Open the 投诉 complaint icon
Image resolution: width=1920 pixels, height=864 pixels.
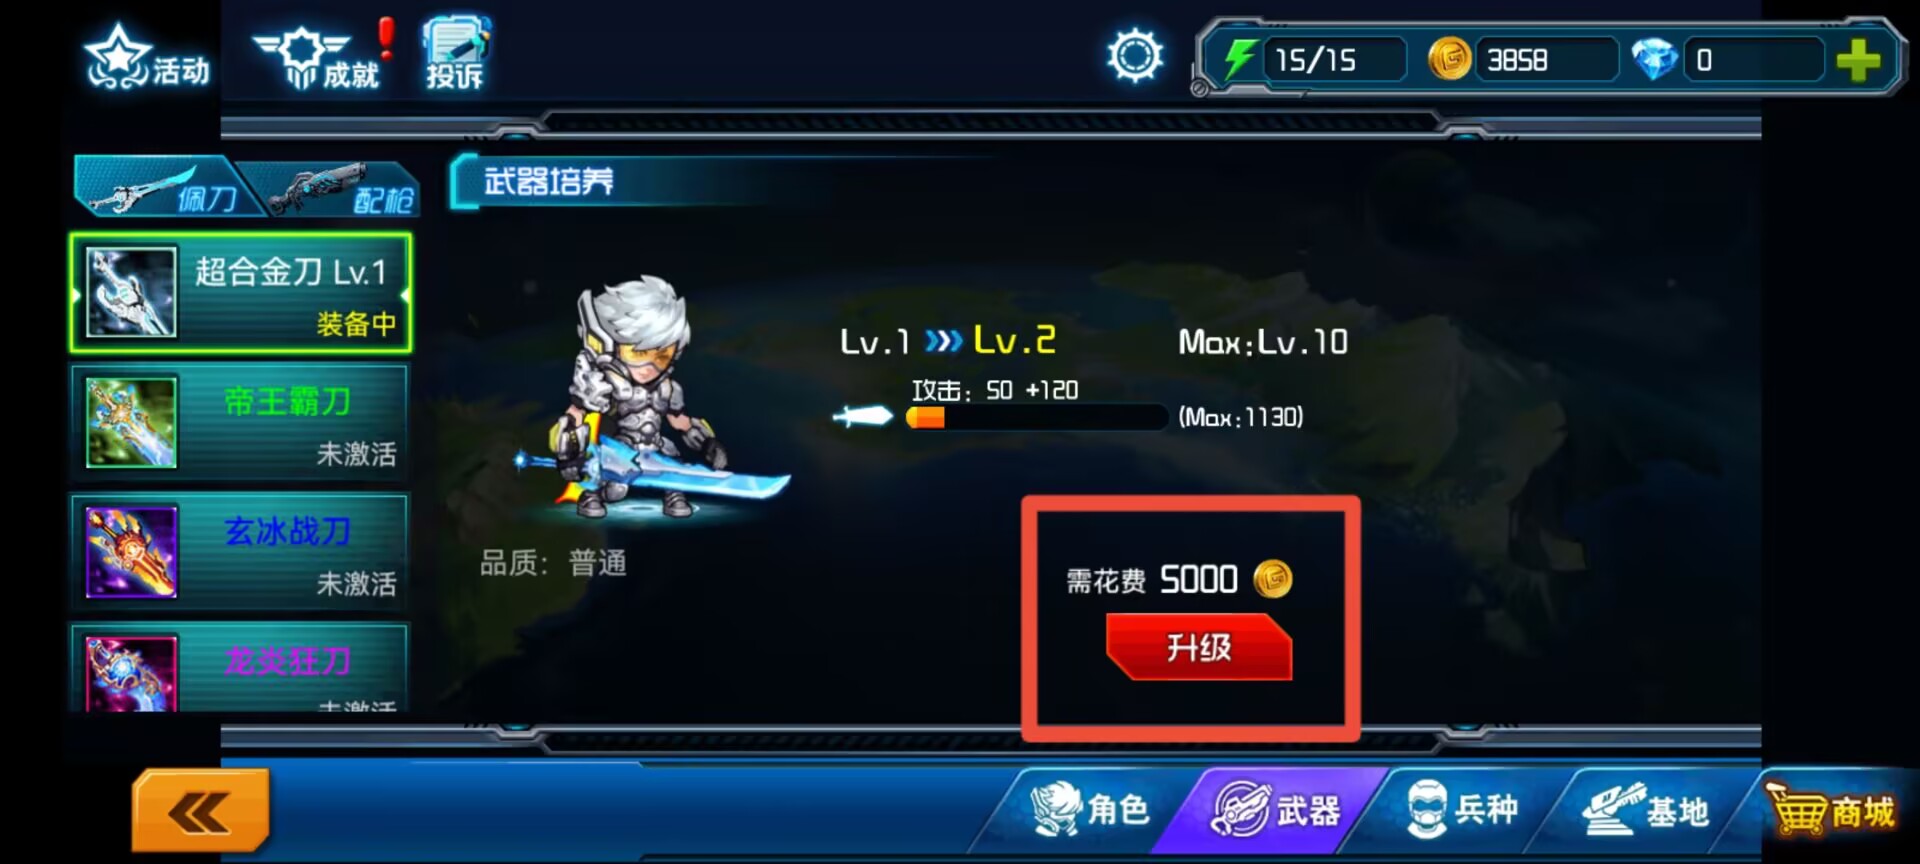[456, 54]
